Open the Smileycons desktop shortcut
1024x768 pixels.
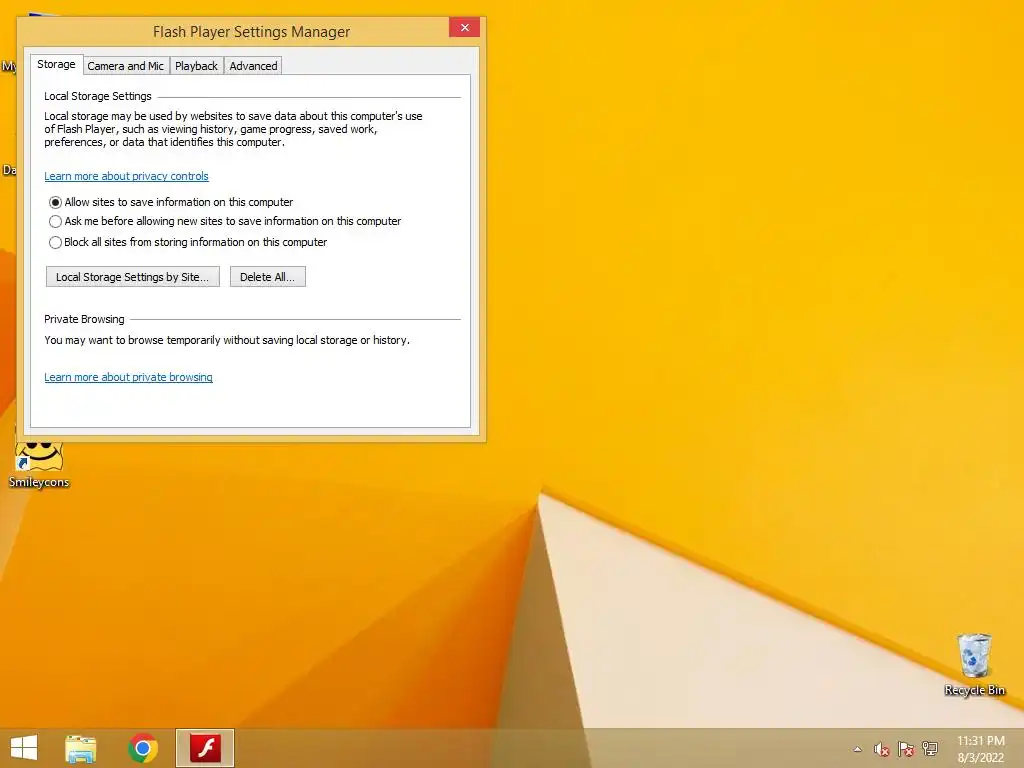[x=39, y=466]
